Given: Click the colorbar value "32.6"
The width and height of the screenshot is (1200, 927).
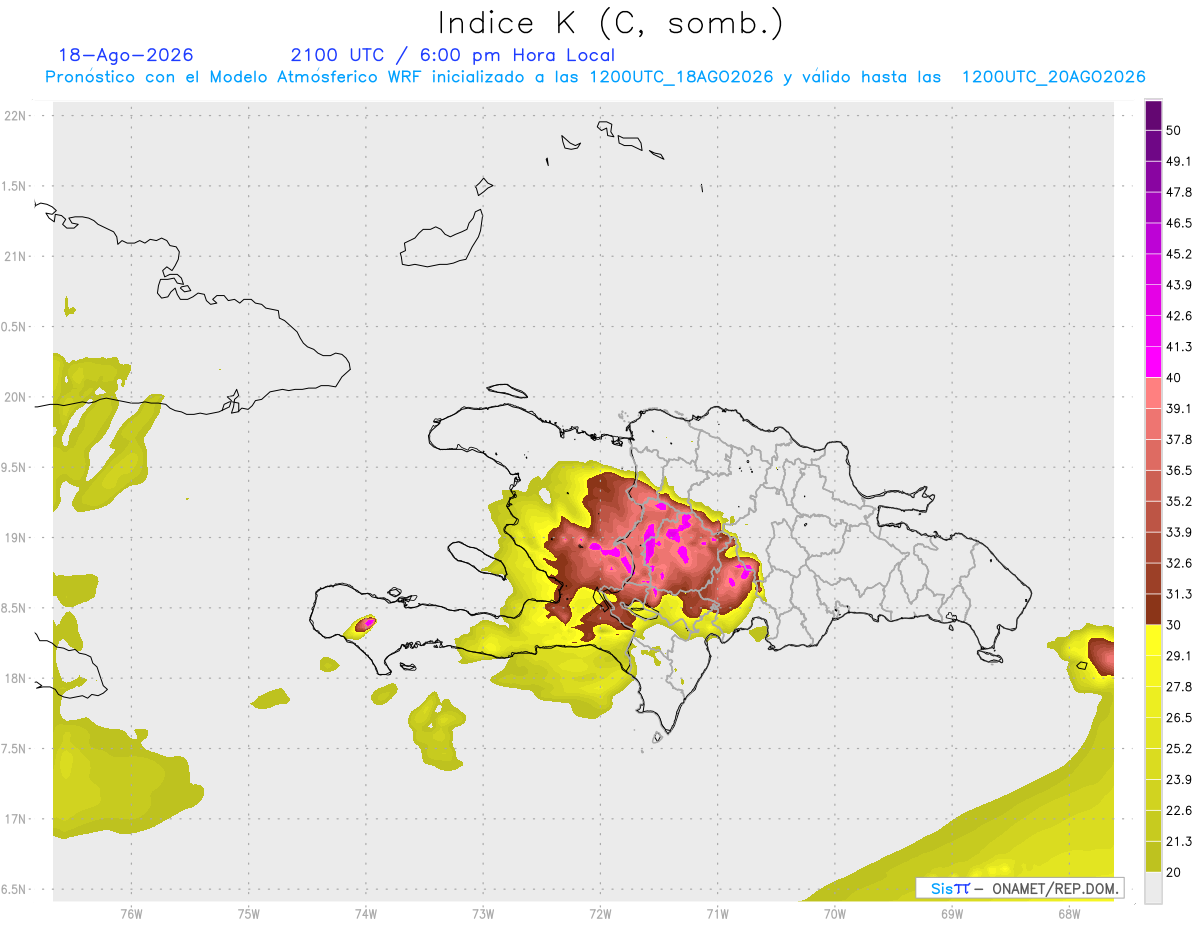Looking at the screenshot, I should point(1179,564).
